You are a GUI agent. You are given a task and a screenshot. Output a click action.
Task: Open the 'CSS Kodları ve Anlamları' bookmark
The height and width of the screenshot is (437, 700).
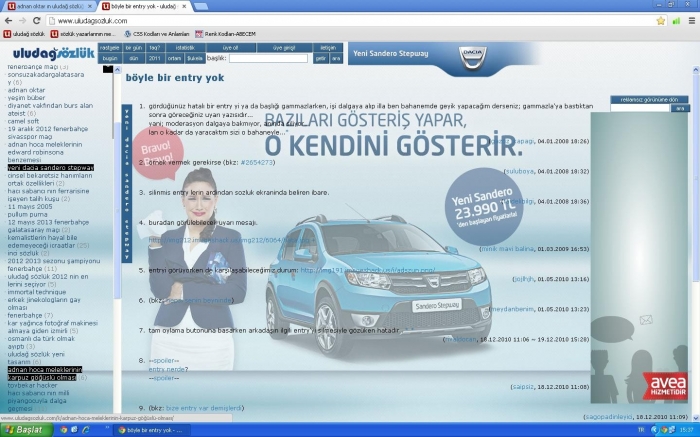157,34
